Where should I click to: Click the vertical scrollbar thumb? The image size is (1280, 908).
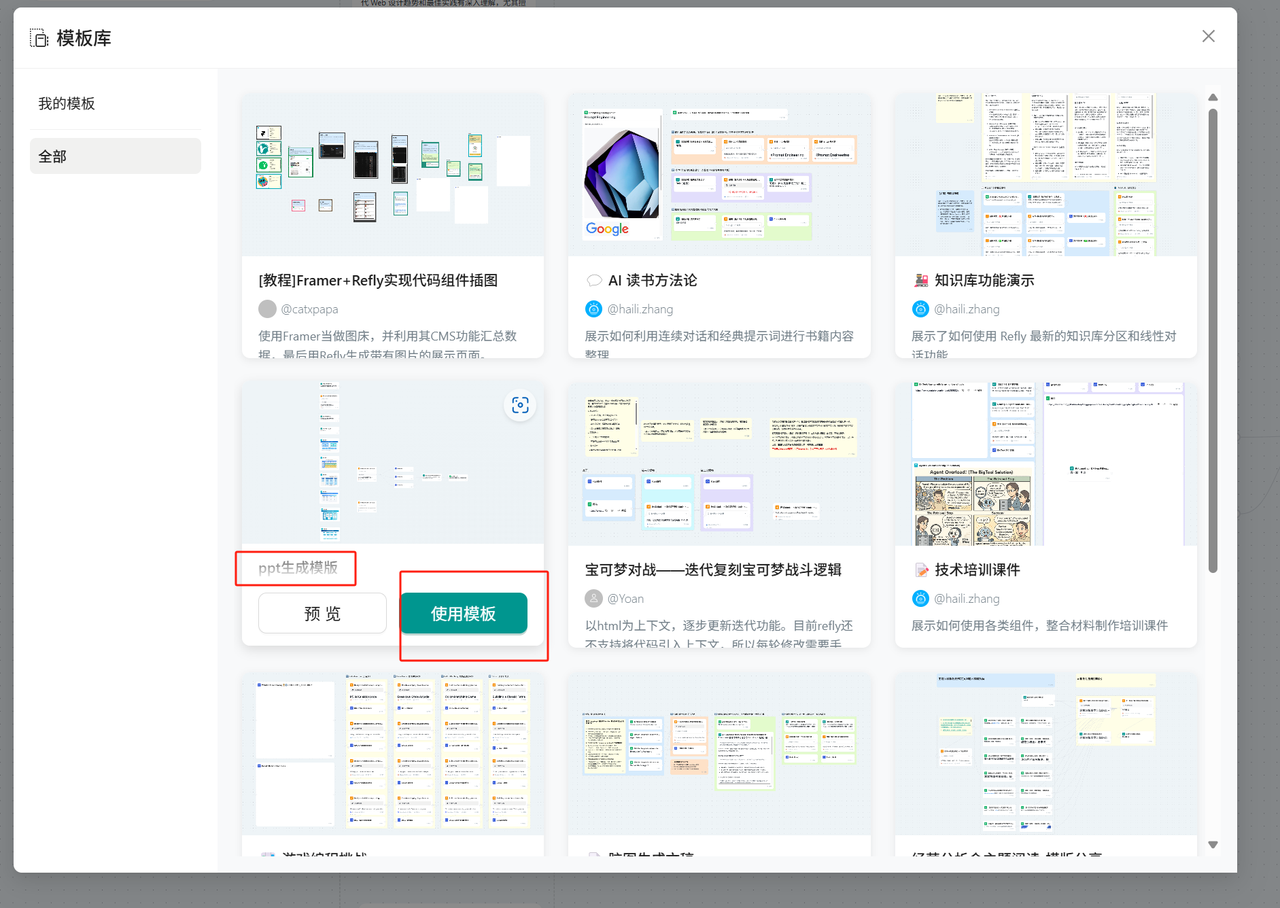(x=1213, y=340)
